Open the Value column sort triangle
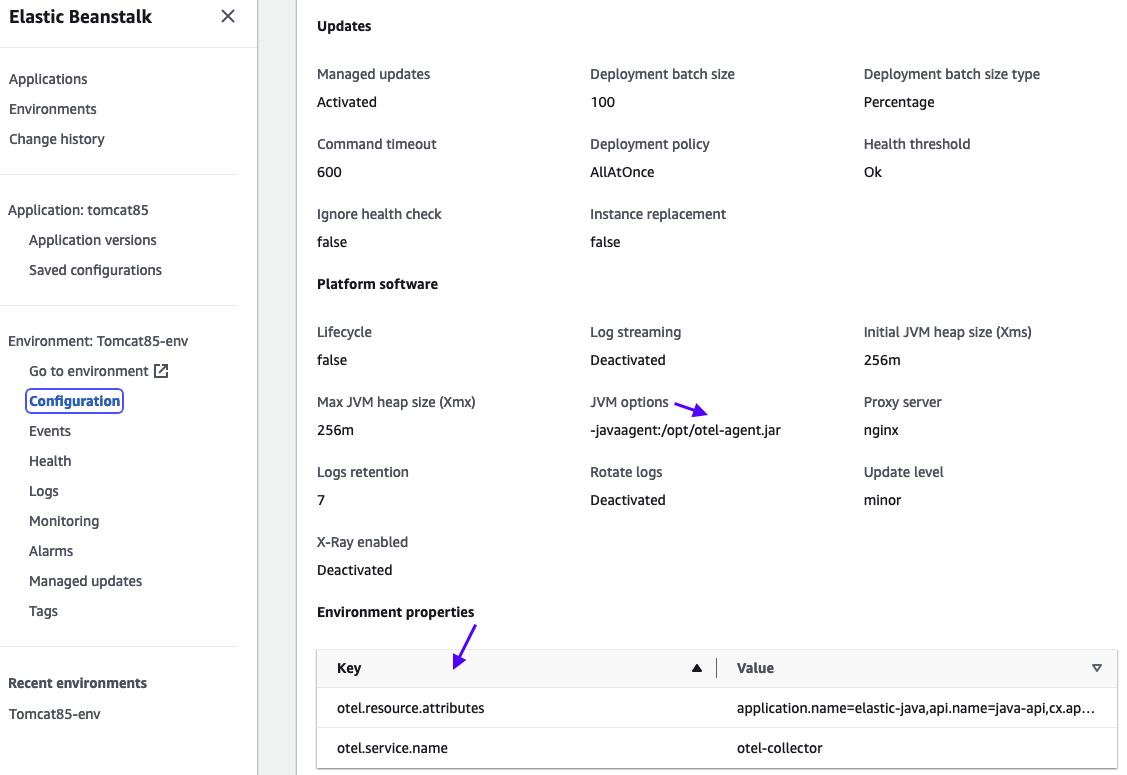 1096,668
